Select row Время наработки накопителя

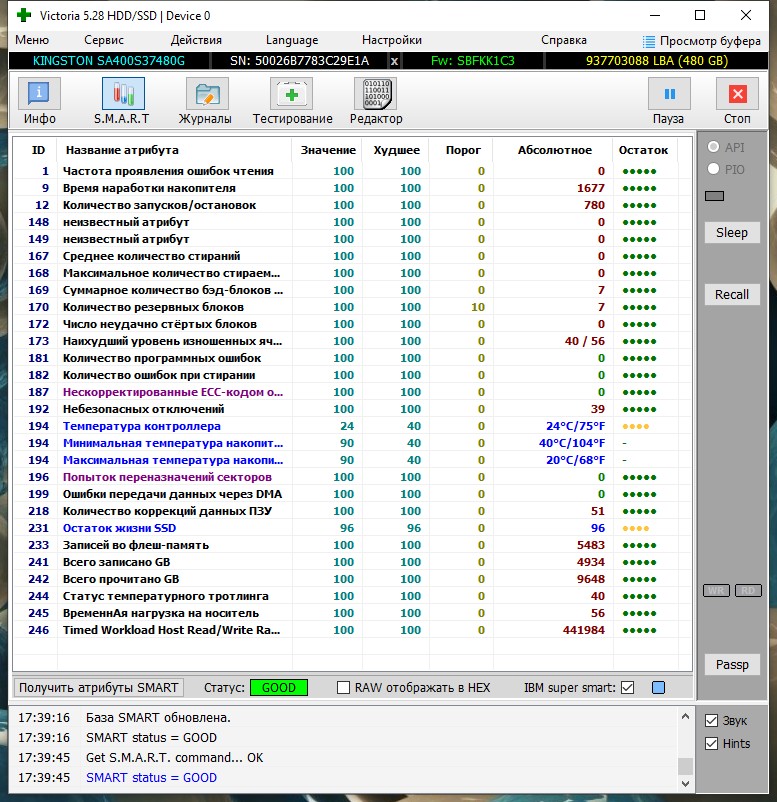tap(352, 188)
